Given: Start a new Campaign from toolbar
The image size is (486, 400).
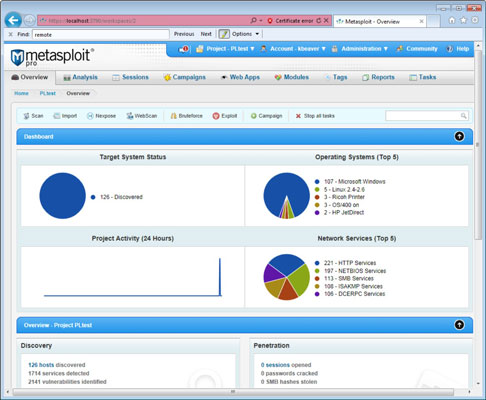Looking at the screenshot, I should point(266,116).
